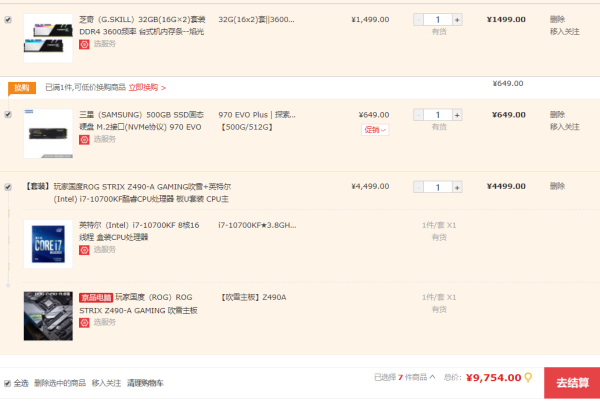600x405 pixels.
Task: Delete the G.SKILL memory item
Action: 557,20
